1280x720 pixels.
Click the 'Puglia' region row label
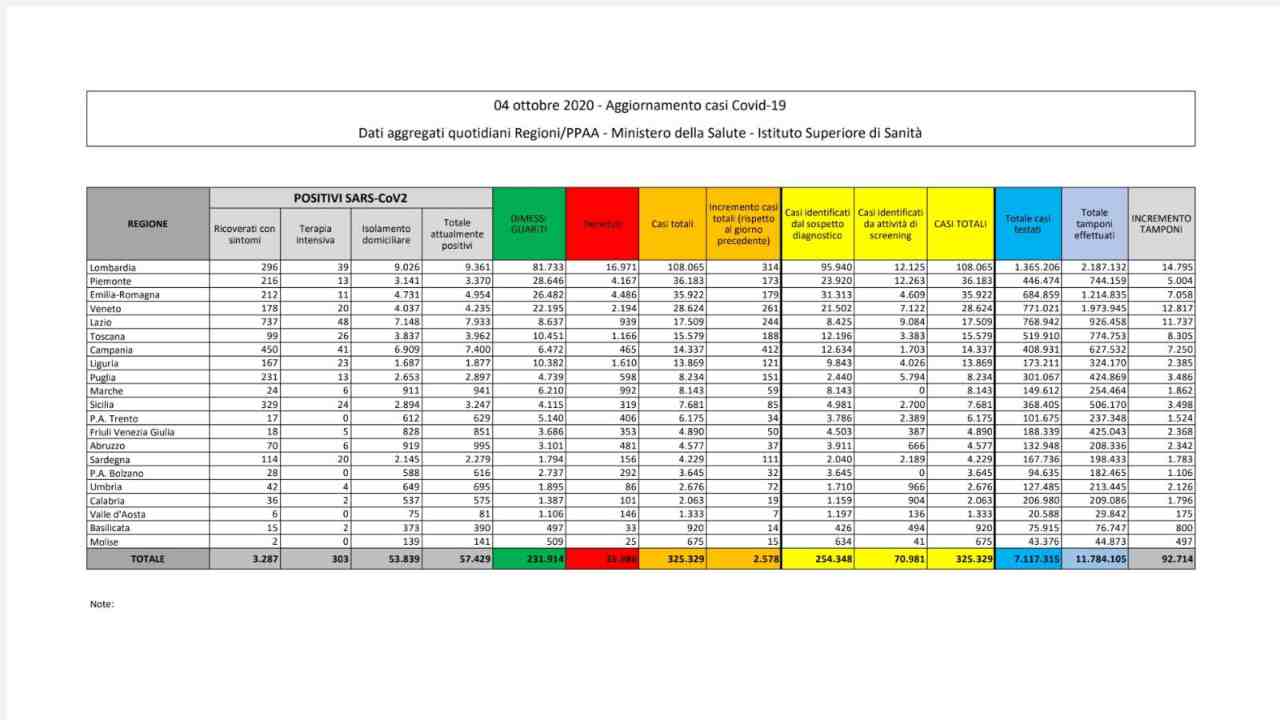pyautogui.click(x=103, y=378)
